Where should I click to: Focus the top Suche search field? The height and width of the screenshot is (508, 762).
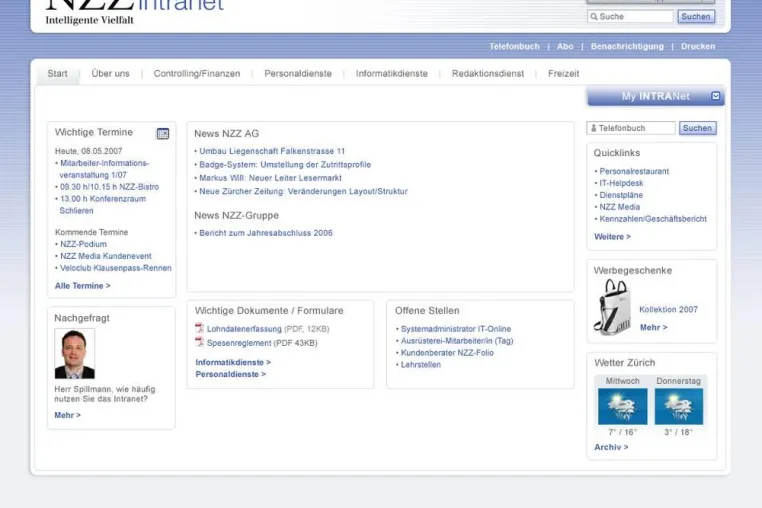tap(630, 17)
